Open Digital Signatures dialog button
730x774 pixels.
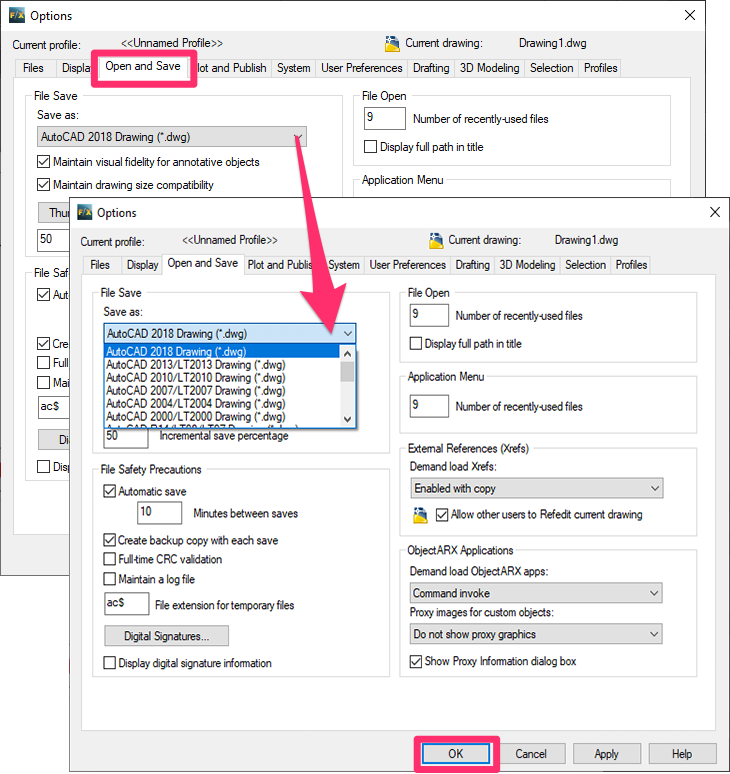click(166, 636)
